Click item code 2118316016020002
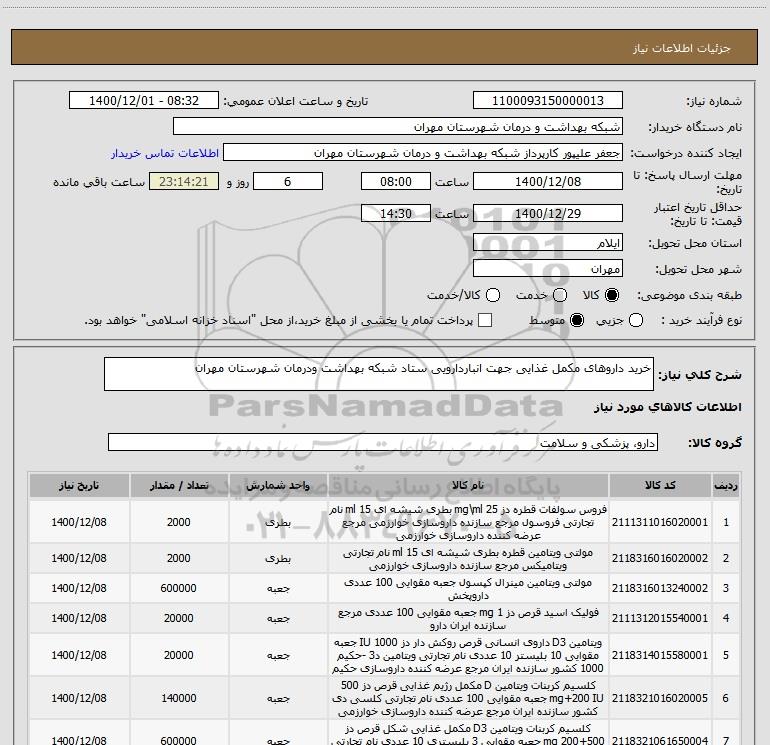 click(660, 558)
